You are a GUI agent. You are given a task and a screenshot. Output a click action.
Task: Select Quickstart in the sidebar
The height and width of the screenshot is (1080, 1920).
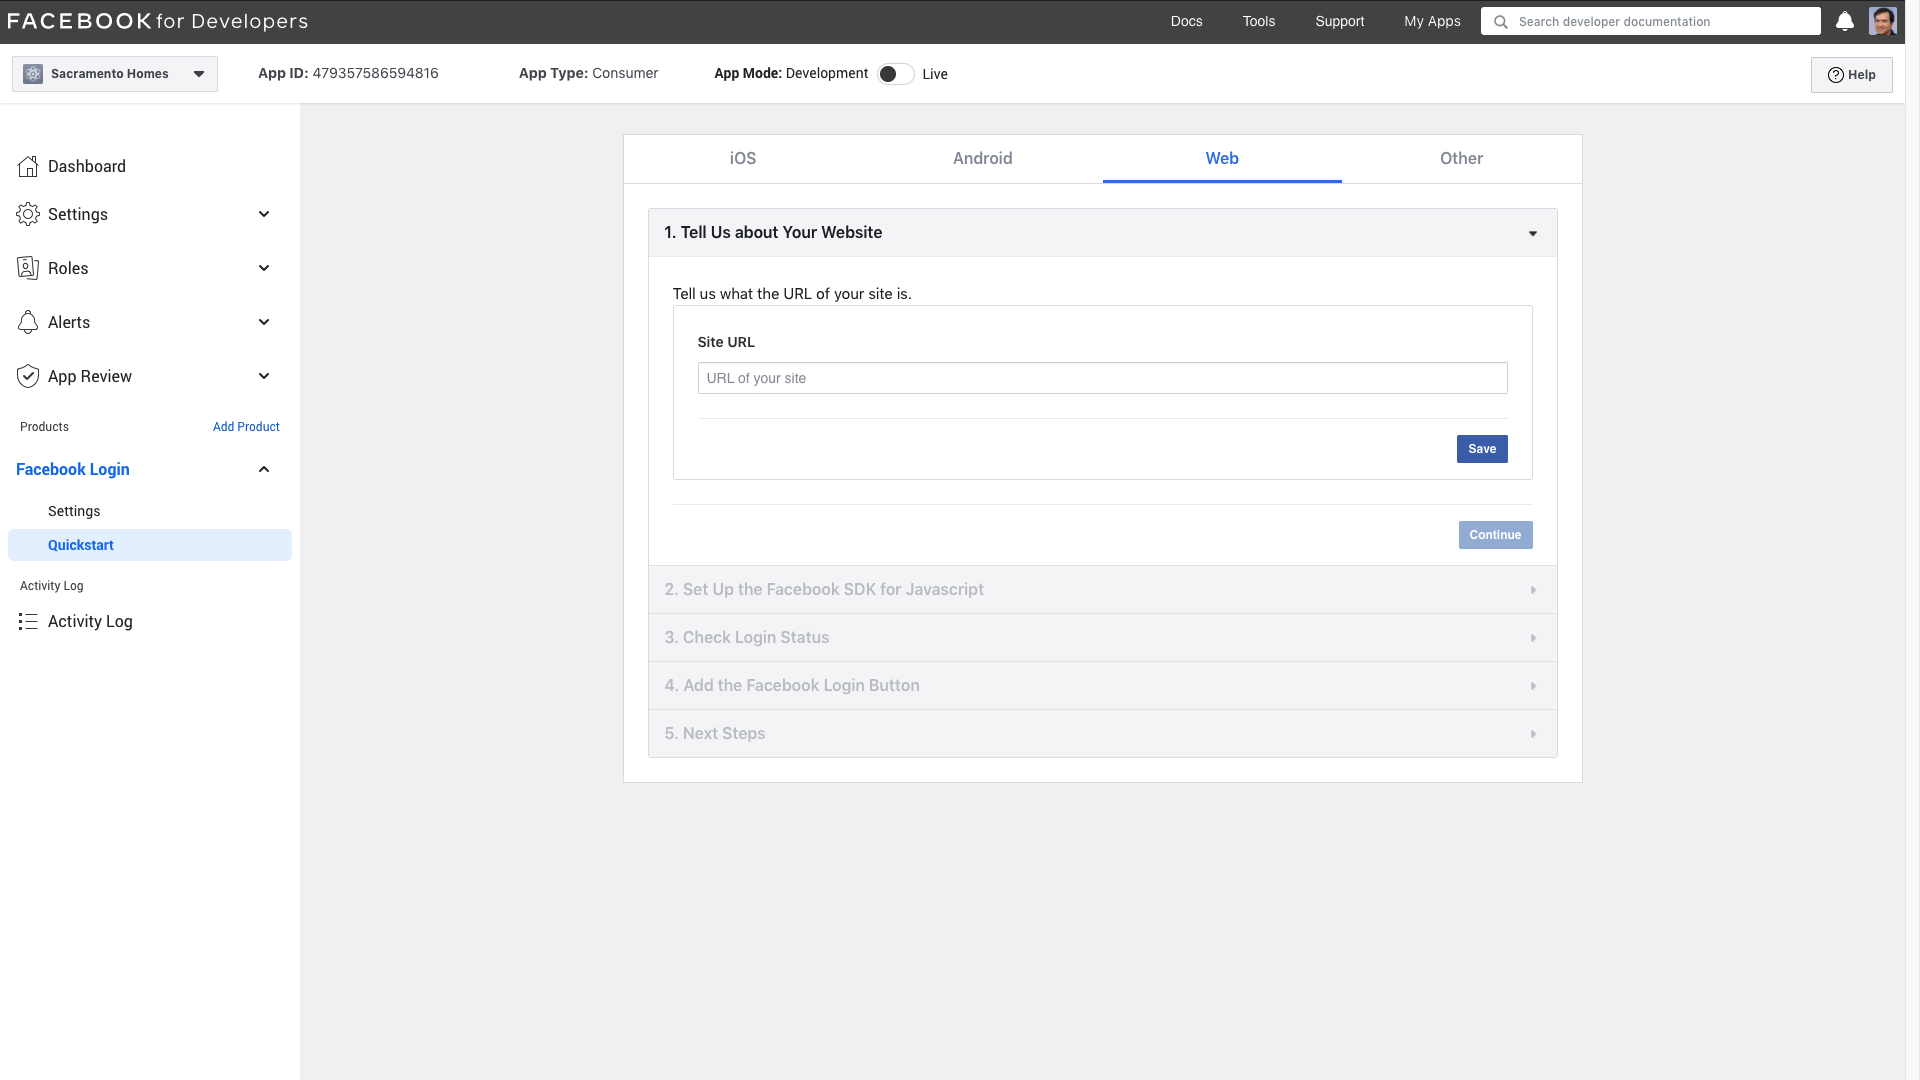(x=150, y=545)
